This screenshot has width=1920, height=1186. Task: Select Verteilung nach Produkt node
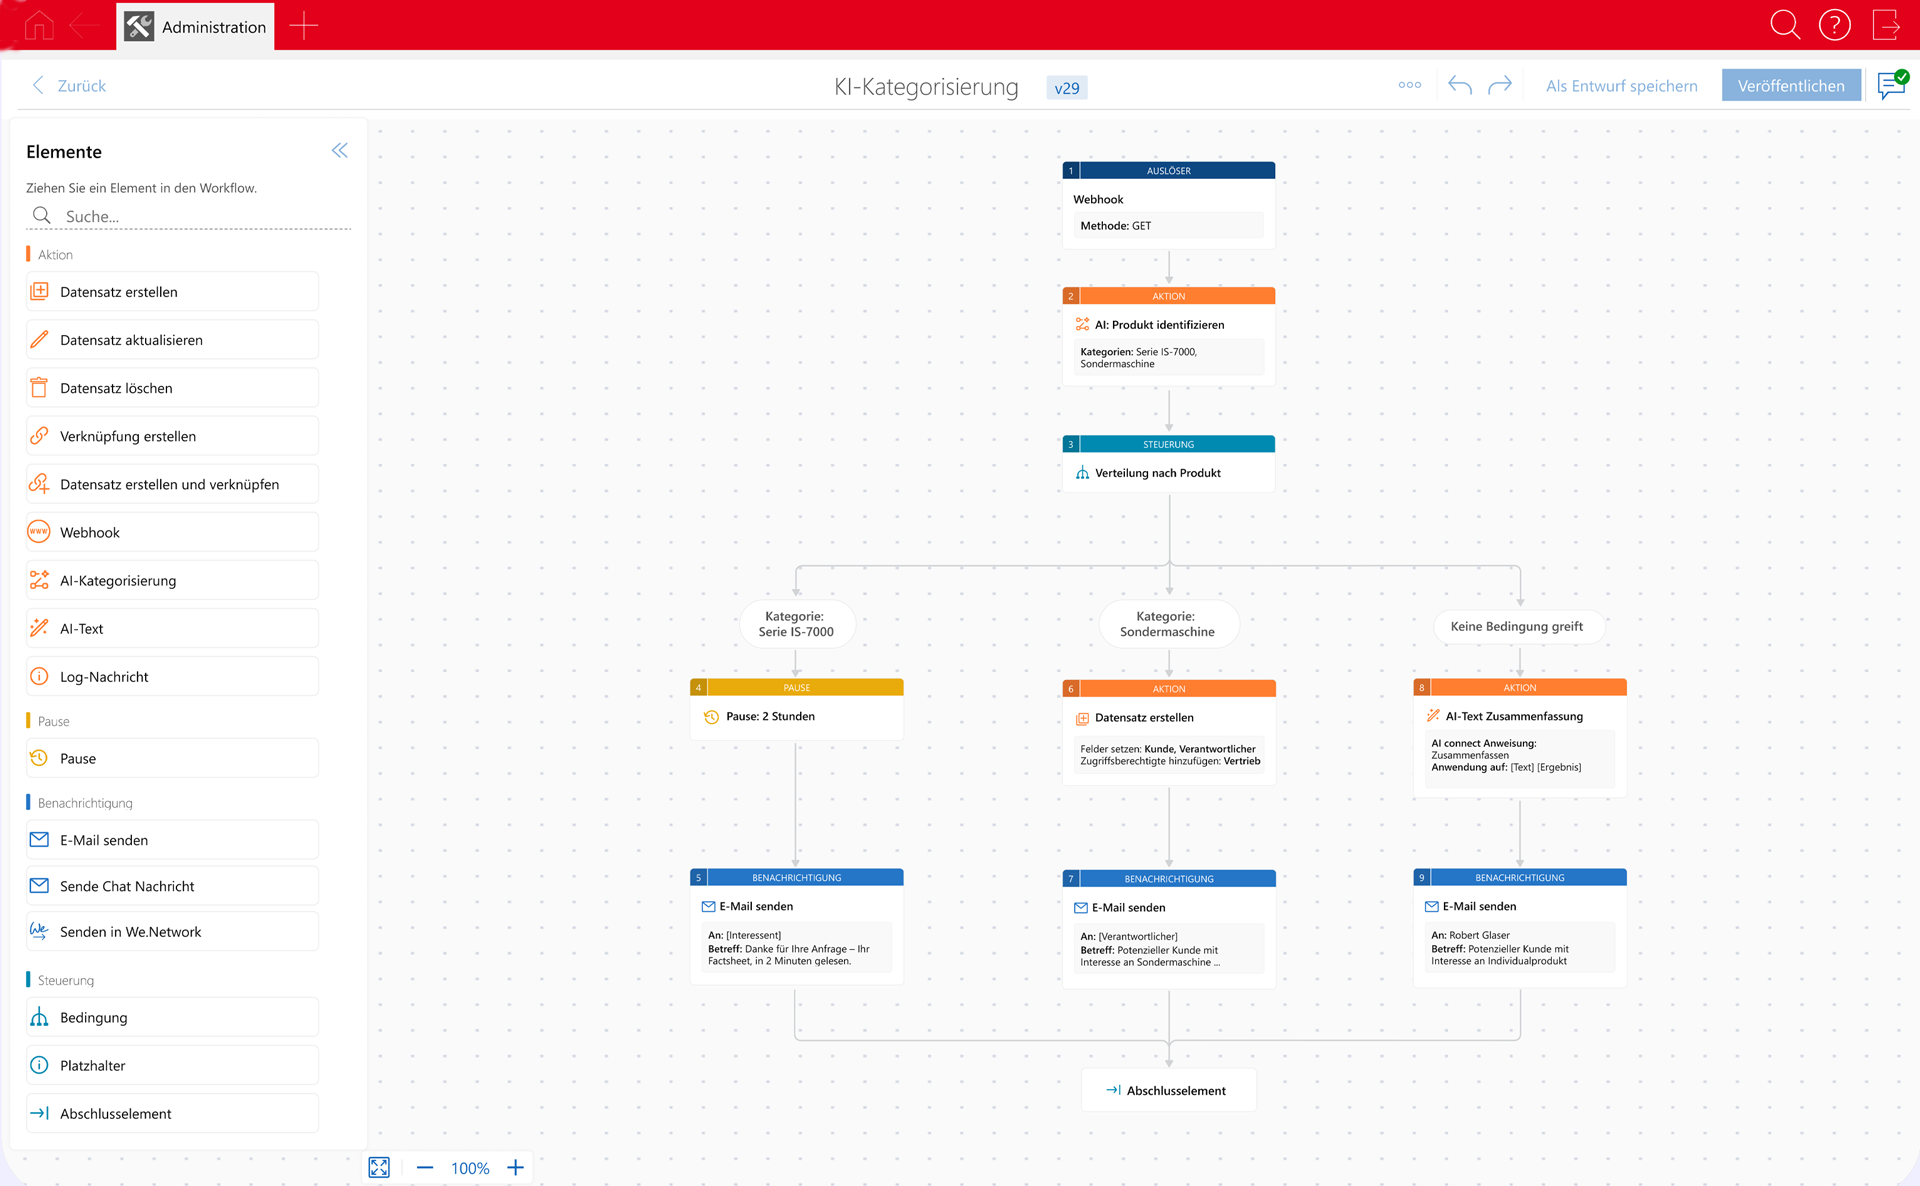(x=1168, y=463)
